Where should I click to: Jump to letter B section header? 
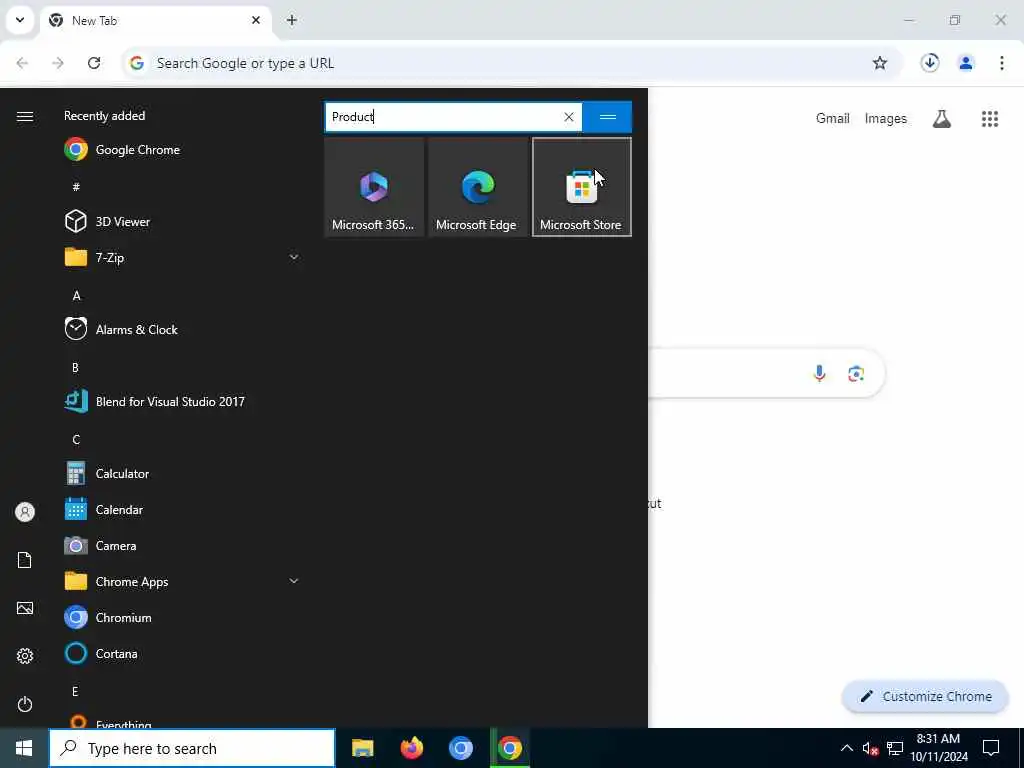pos(75,368)
